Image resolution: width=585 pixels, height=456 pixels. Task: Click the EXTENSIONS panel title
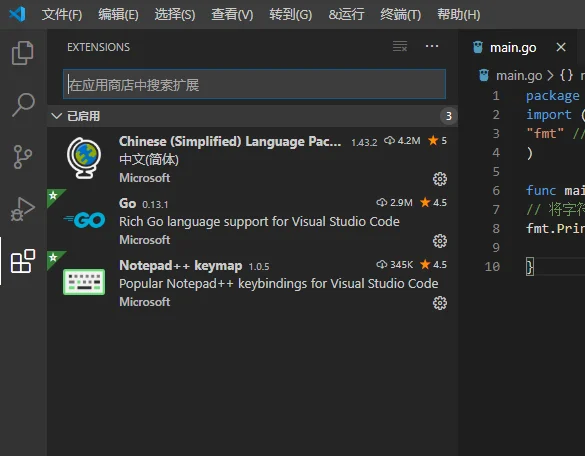pos(98,47)
